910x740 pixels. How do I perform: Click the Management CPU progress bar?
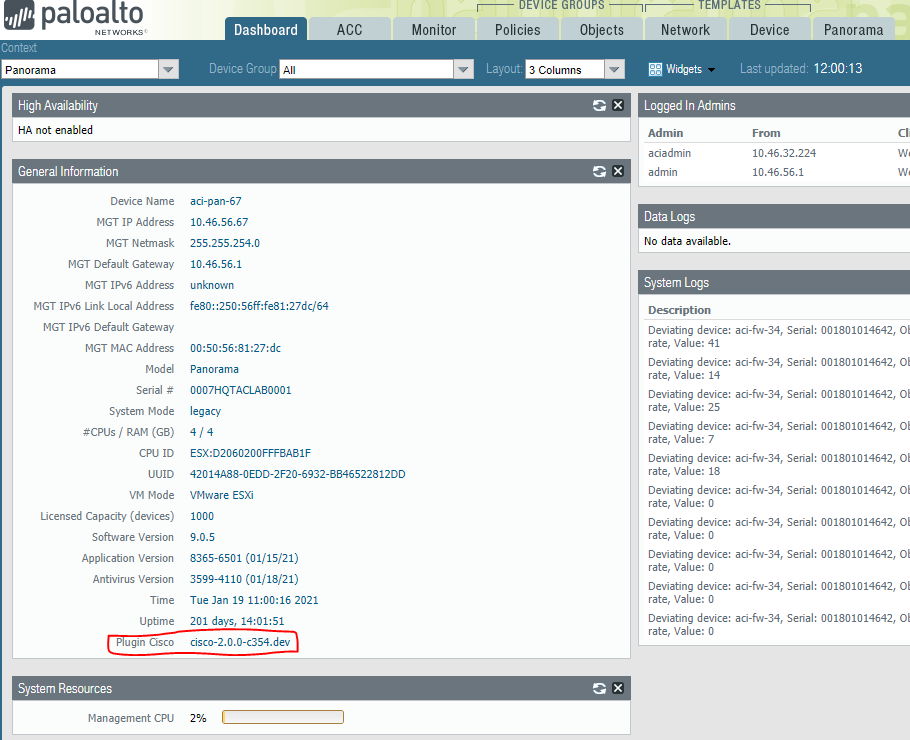[283, 717]
